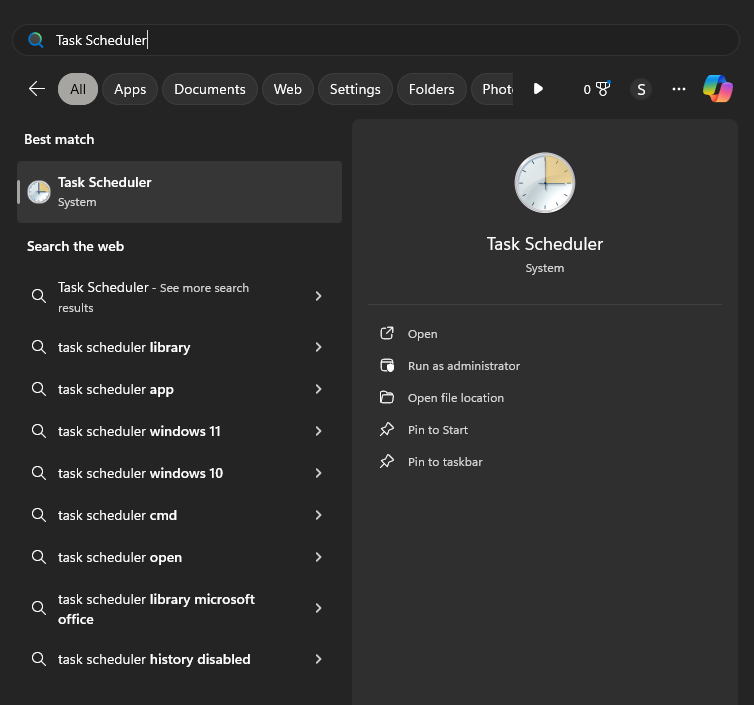The image size is (754, 705).
Task: Switch to the Folders filter tab
Action: pos(431,89)
